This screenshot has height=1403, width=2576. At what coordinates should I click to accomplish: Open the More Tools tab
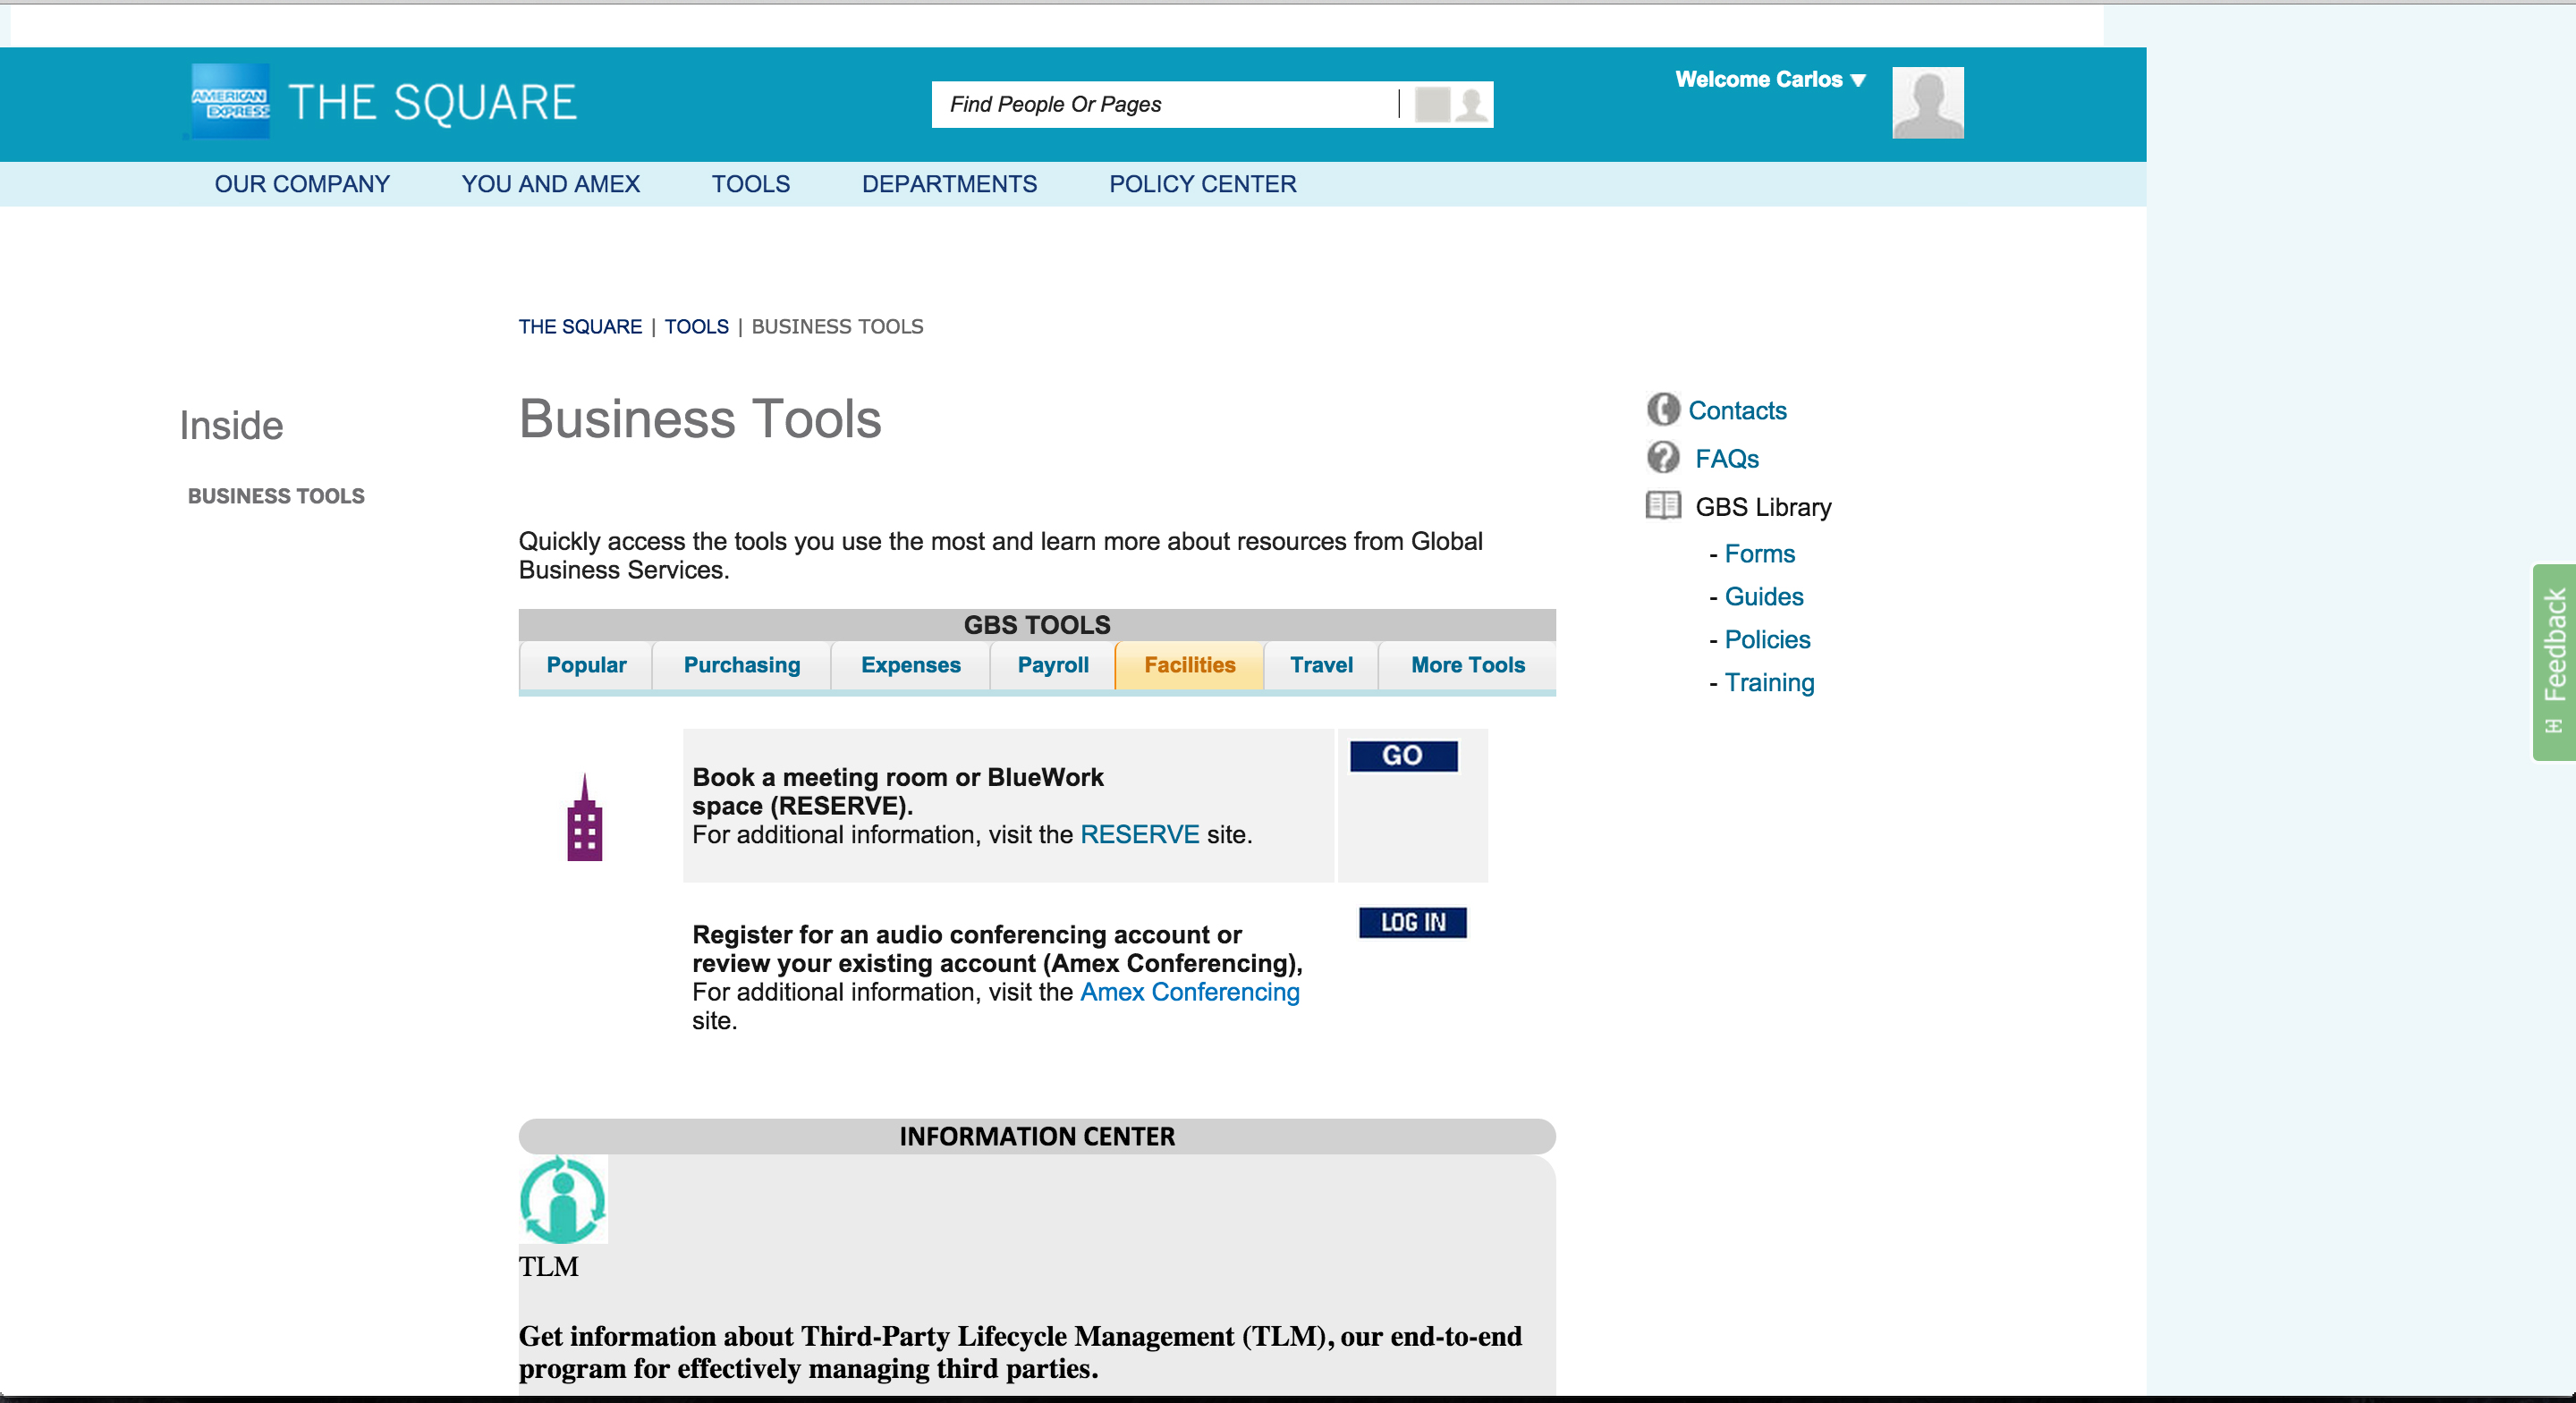point(1467,665)
